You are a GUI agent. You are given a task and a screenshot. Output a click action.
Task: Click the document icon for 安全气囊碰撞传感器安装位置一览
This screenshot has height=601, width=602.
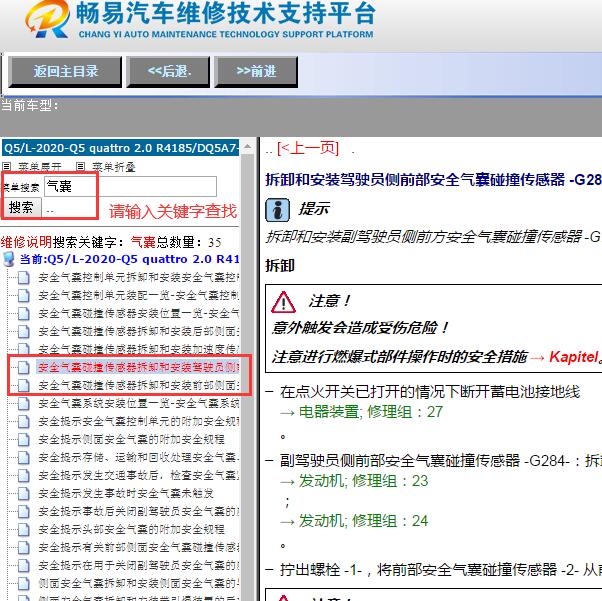pos(24,314)
